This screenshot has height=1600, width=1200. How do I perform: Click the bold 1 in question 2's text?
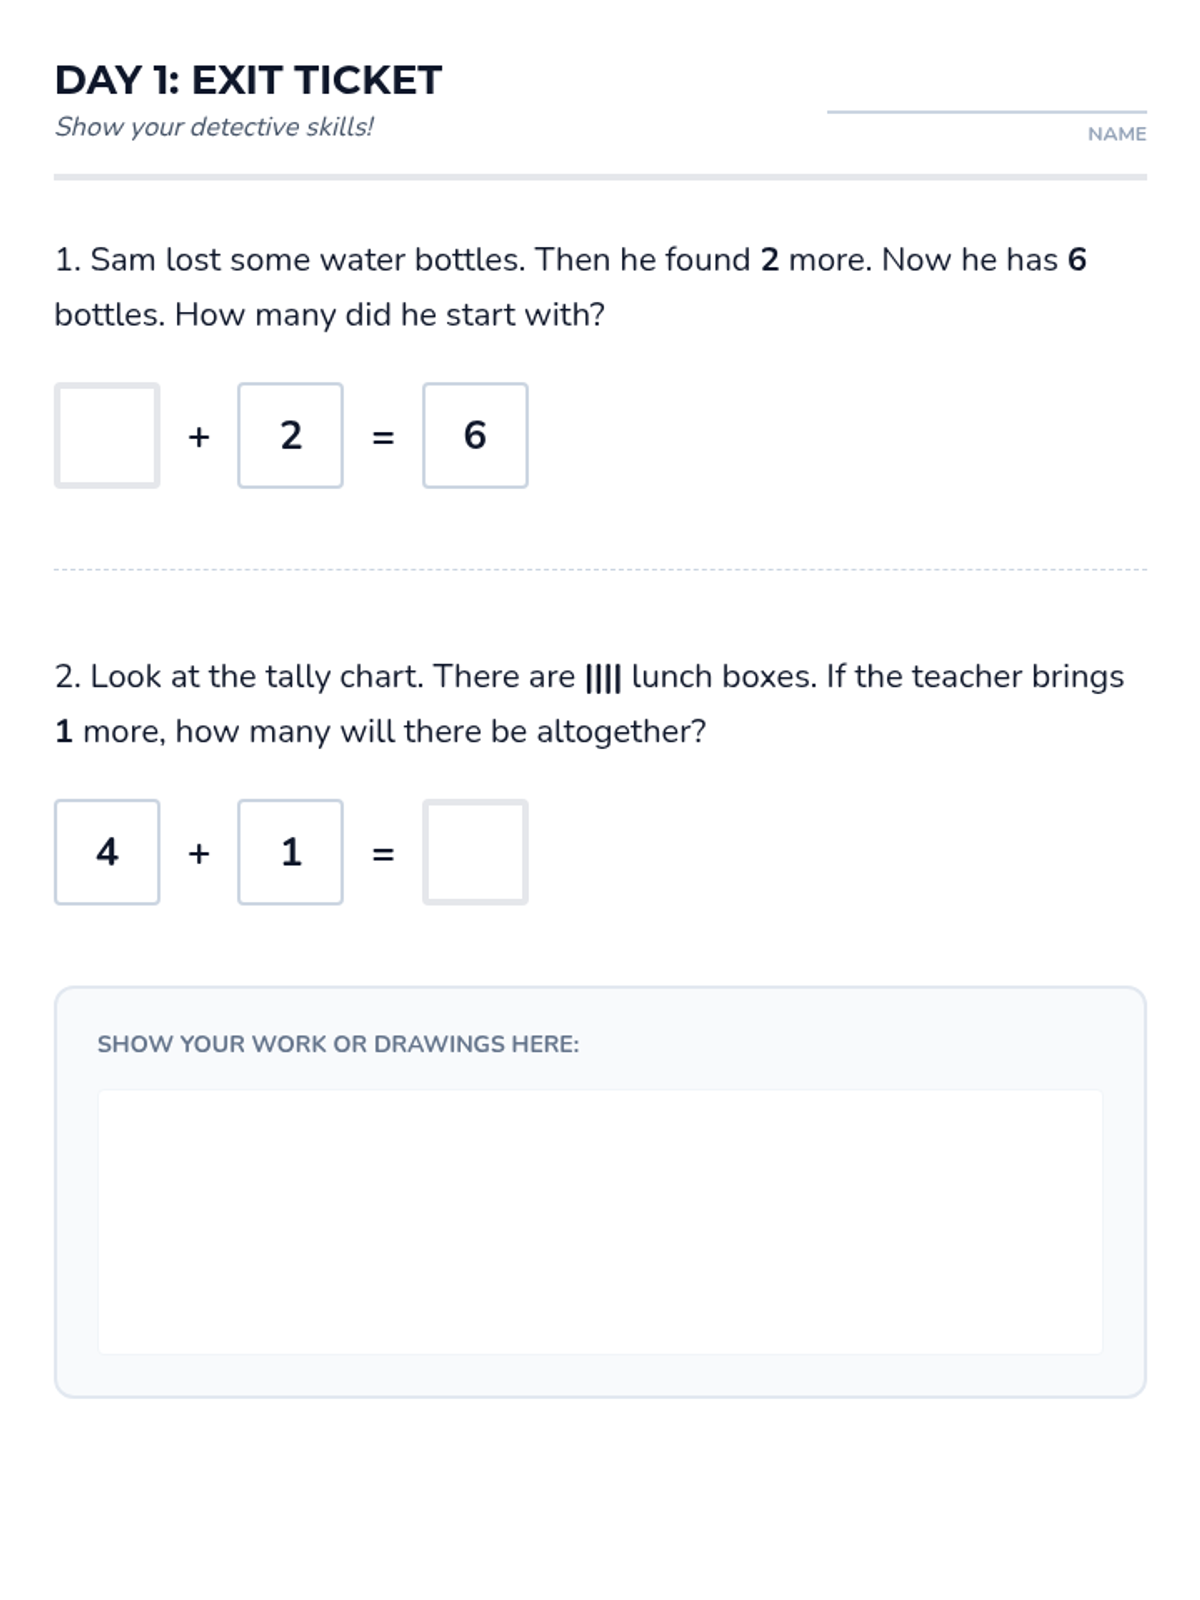(x=64, y=732)
